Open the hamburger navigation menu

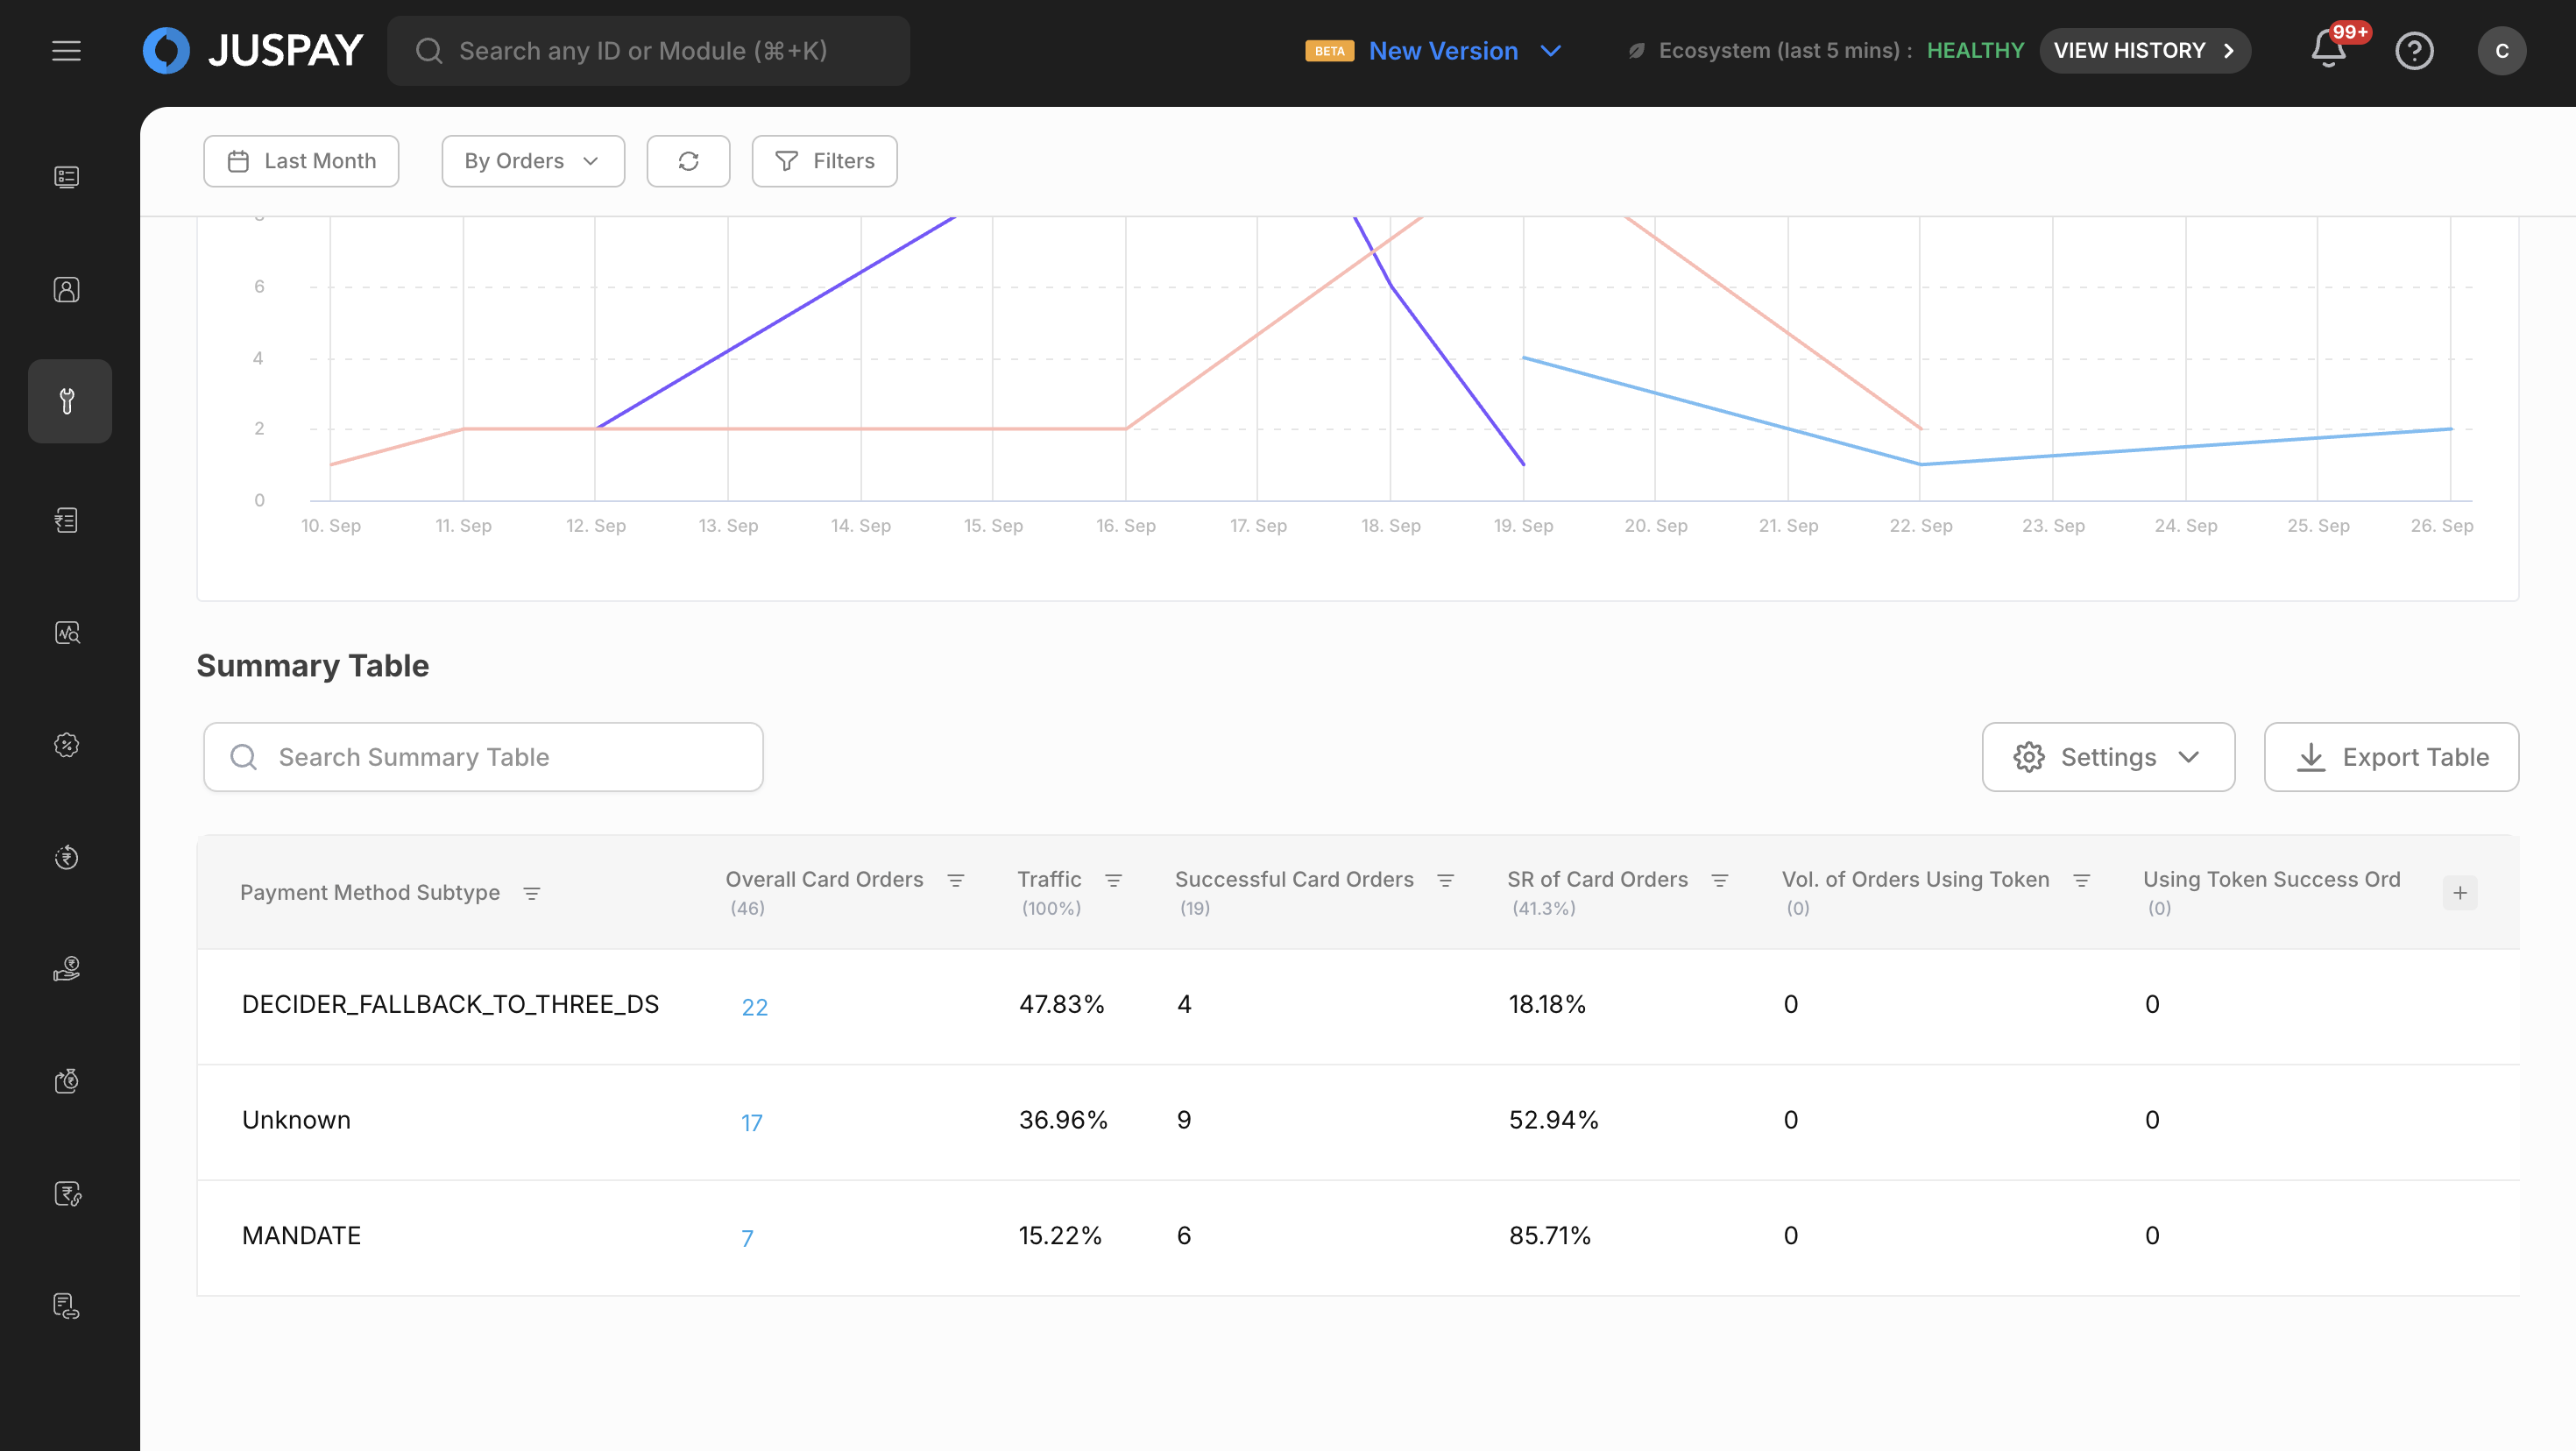click(66, 51)
